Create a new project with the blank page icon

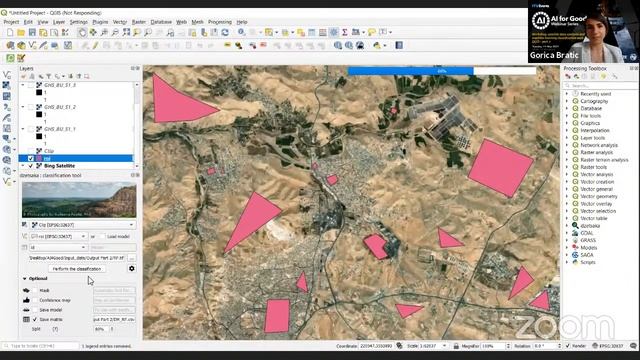pyautogui.click(x=10, y=32)
